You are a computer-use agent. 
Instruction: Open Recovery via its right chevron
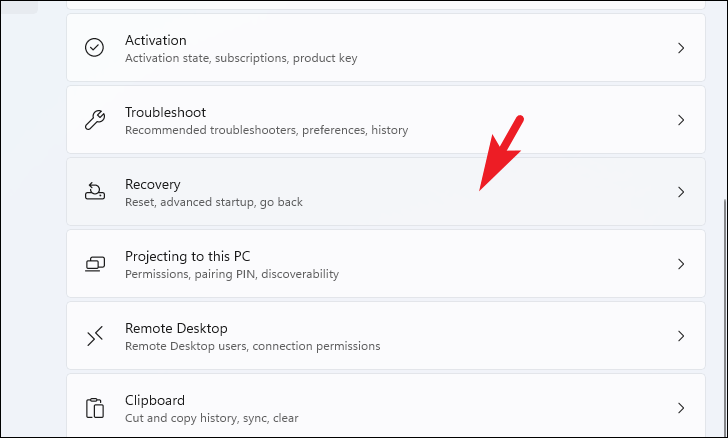681,192
